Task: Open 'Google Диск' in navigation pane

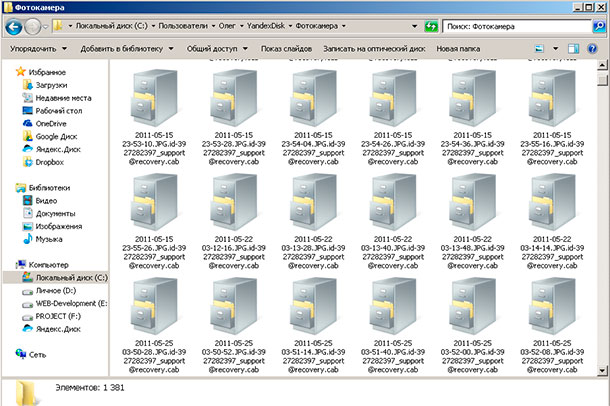Action: pyautogui.click(x=50, y=136)
